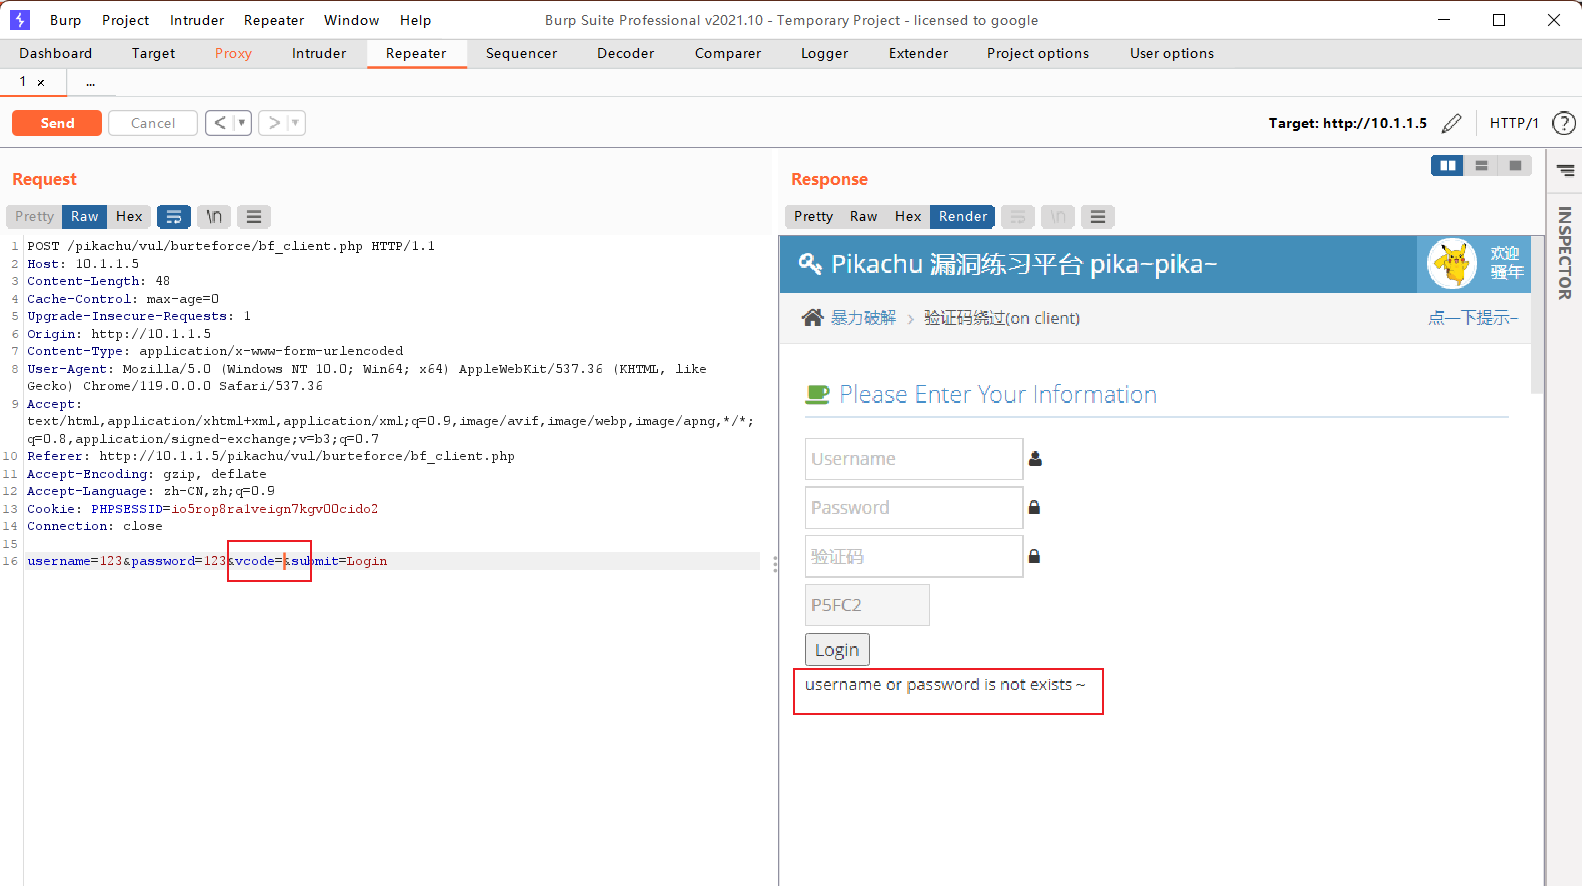Viewport: 1582px width, 886px height.
Task: Switch to the Proxy tab
Action: point(233,53)
